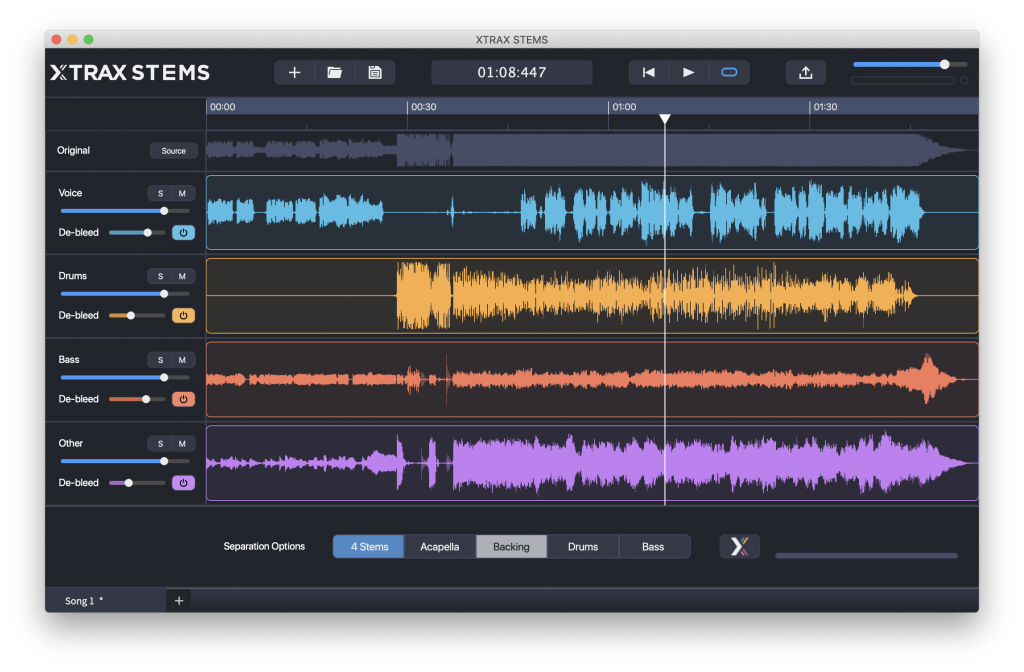
Task: Adjust the Drums volume slider handle
Action: tap(164, 294)
